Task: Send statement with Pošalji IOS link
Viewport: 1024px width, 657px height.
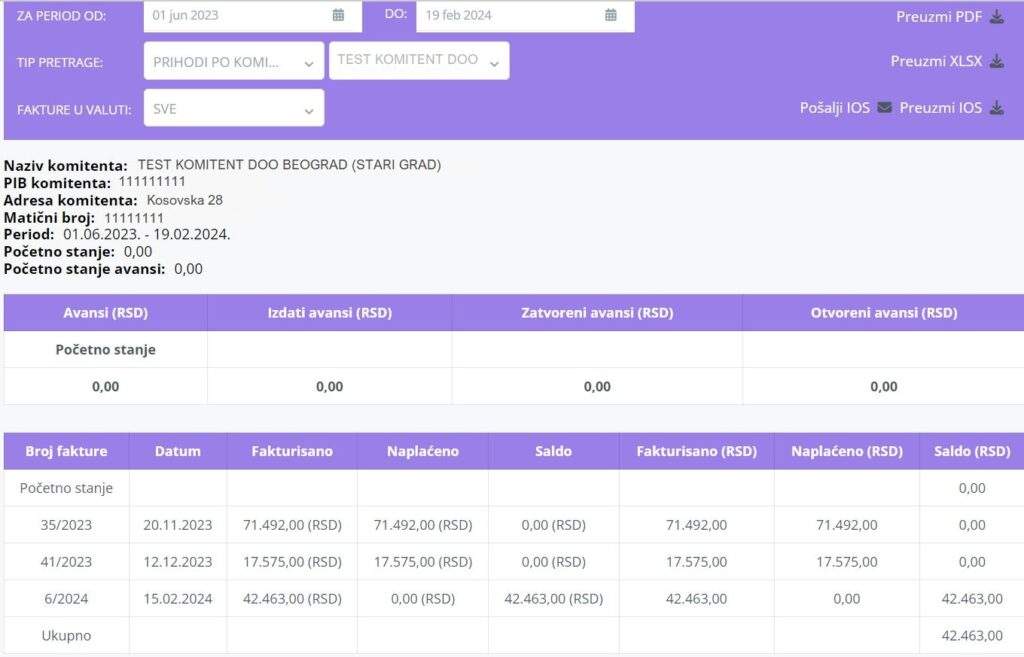Action: [x=835, y=108]
